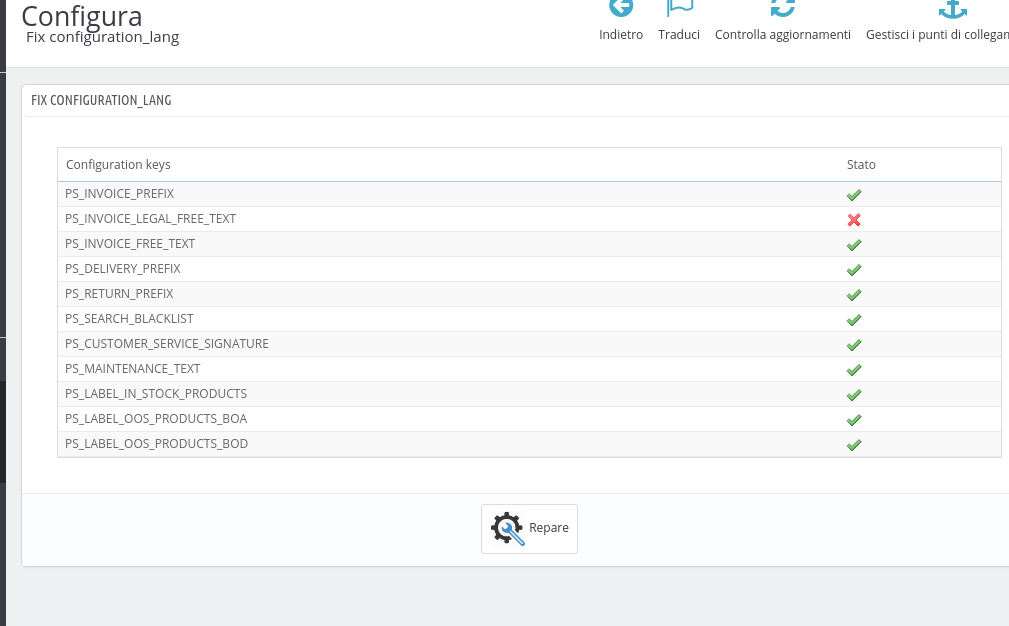The height and width of the screenshot is (626, 1009).
Task: Click the Fix configuration_lang subtitle
Action: 102,37
